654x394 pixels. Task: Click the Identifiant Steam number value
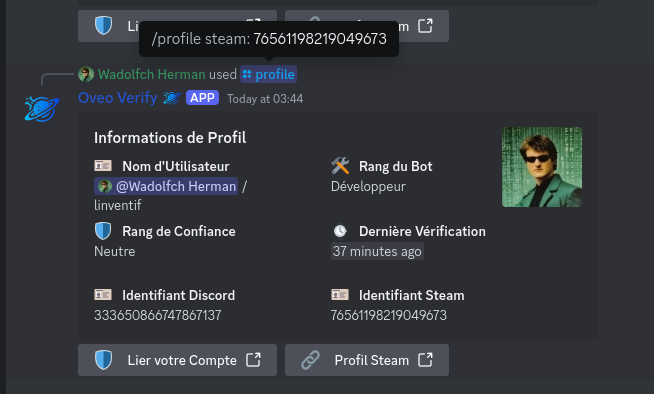[x=388, y=315]
